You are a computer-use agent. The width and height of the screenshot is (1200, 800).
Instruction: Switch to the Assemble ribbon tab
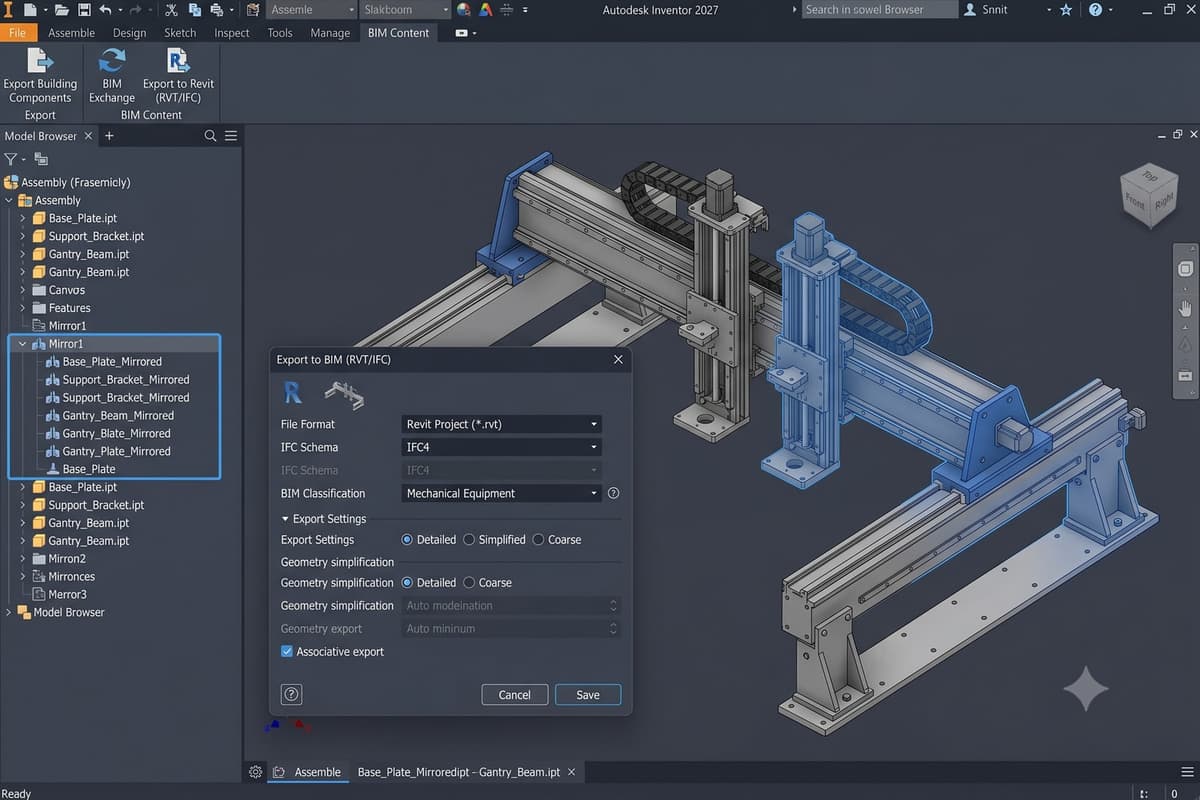pos(71,32)
